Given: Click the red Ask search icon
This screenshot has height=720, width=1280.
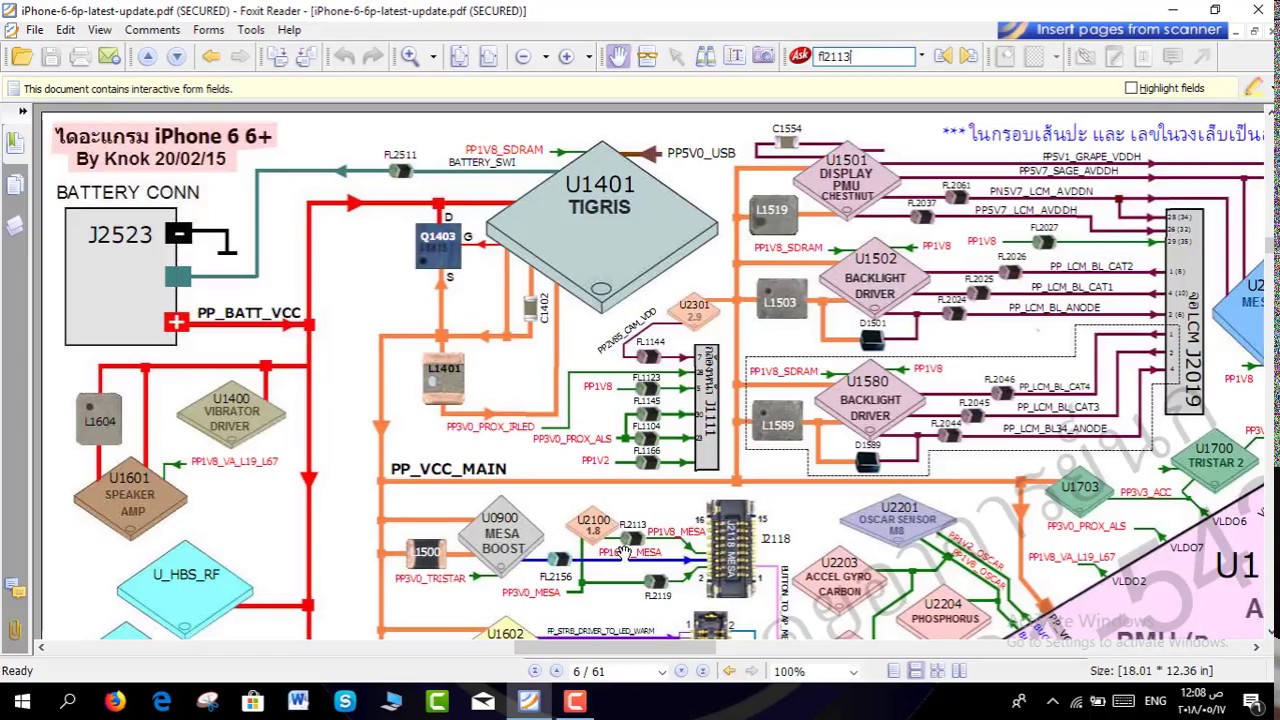Looking at the screenshot, I should (800, 56).
